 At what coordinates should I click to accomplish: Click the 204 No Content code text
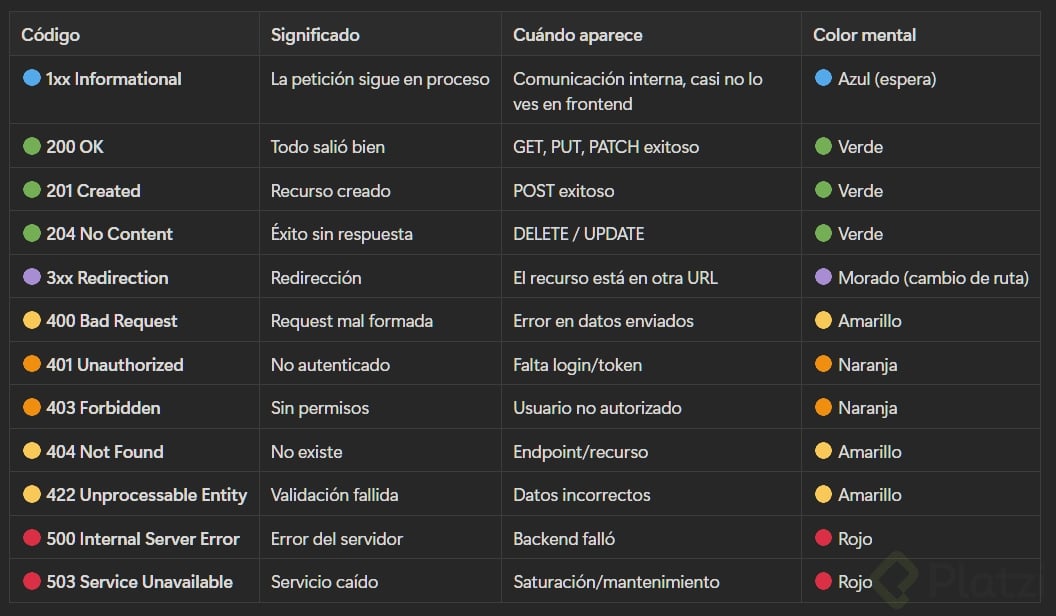coord(109,234)
